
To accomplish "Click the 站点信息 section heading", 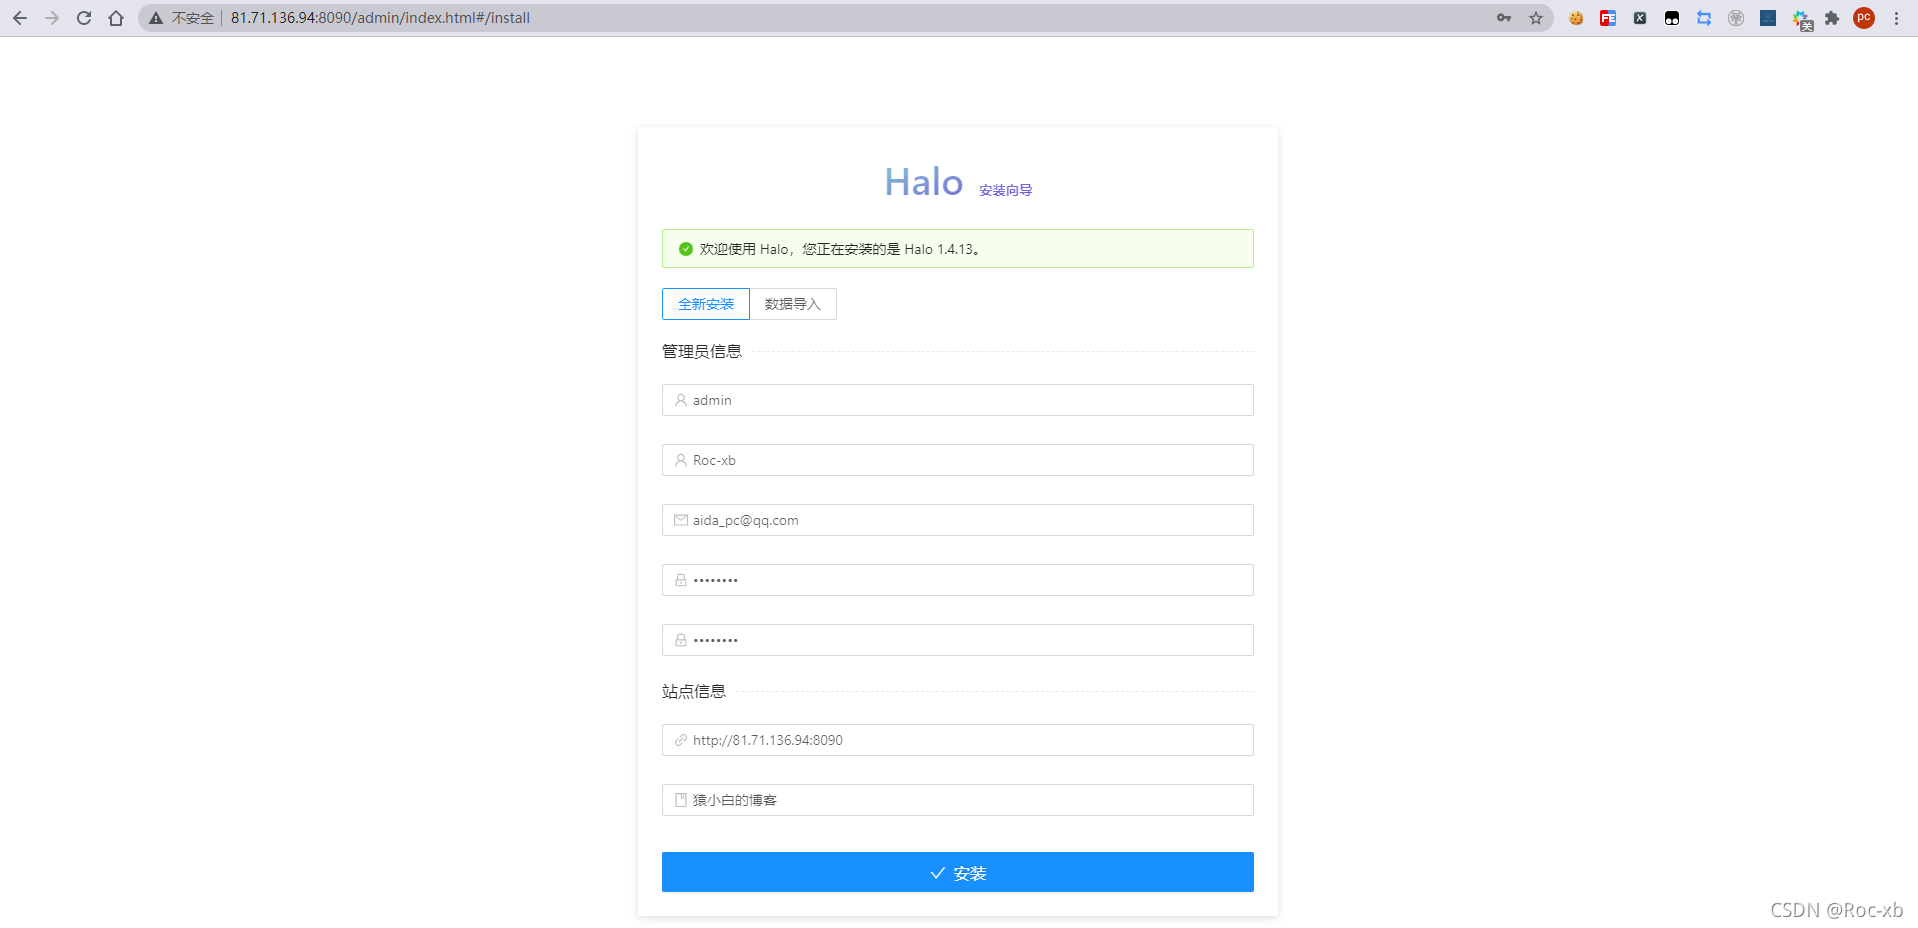I will click(694, 691).
